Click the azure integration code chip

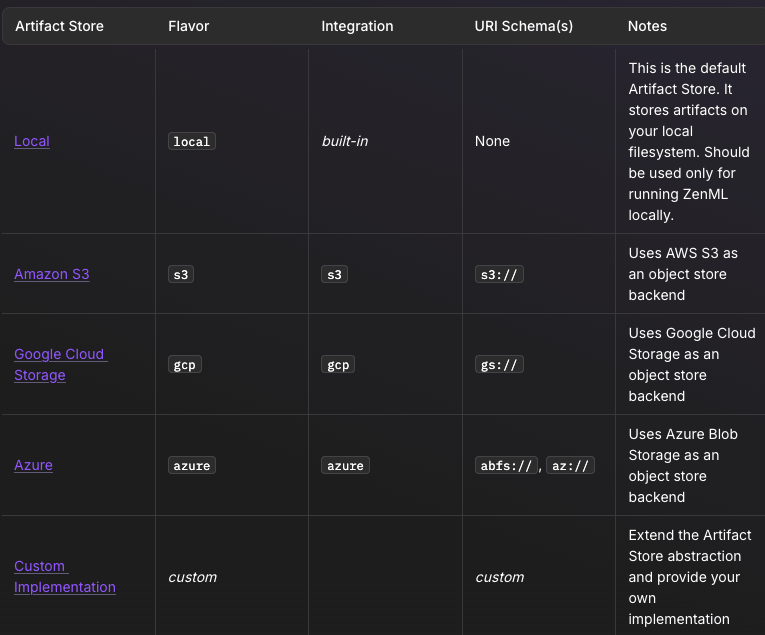coord(345,466)
